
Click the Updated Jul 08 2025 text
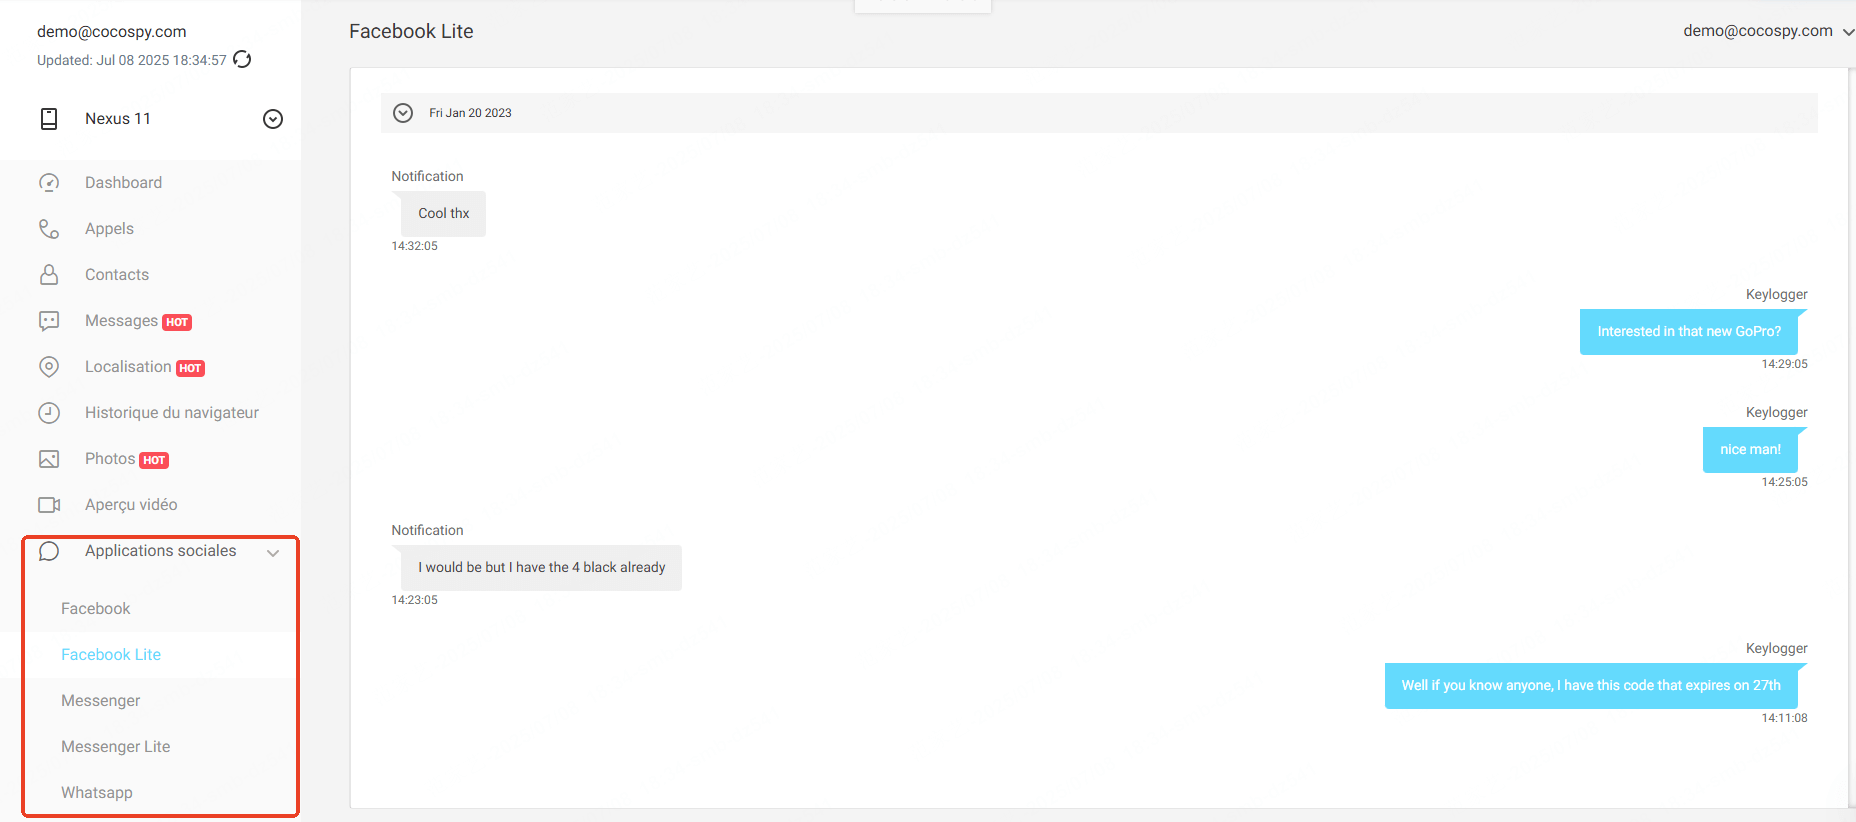click(132, 60)
